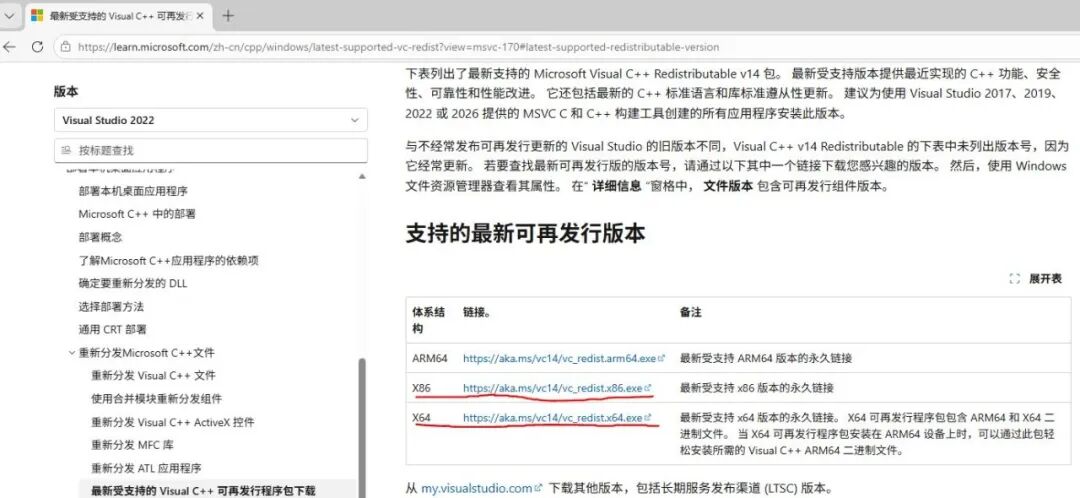Click the sidebar vertical scrollbar thumb
1080x498 pixels.
362,428
